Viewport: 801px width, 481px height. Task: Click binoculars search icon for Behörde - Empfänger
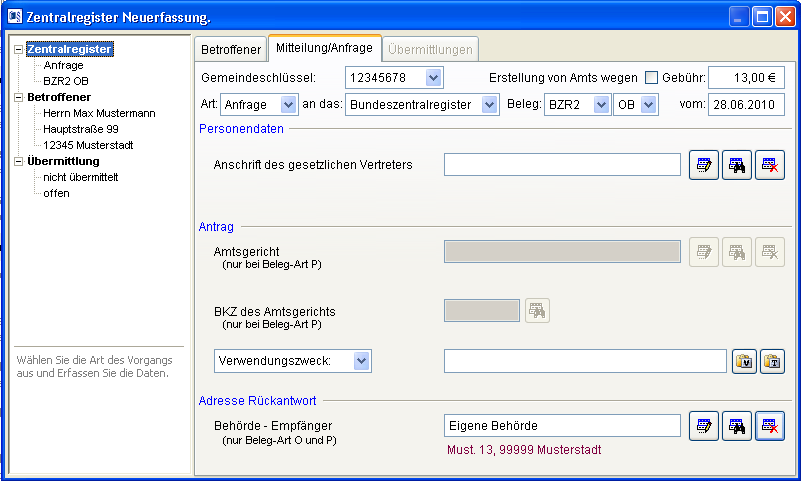[737, 426]
